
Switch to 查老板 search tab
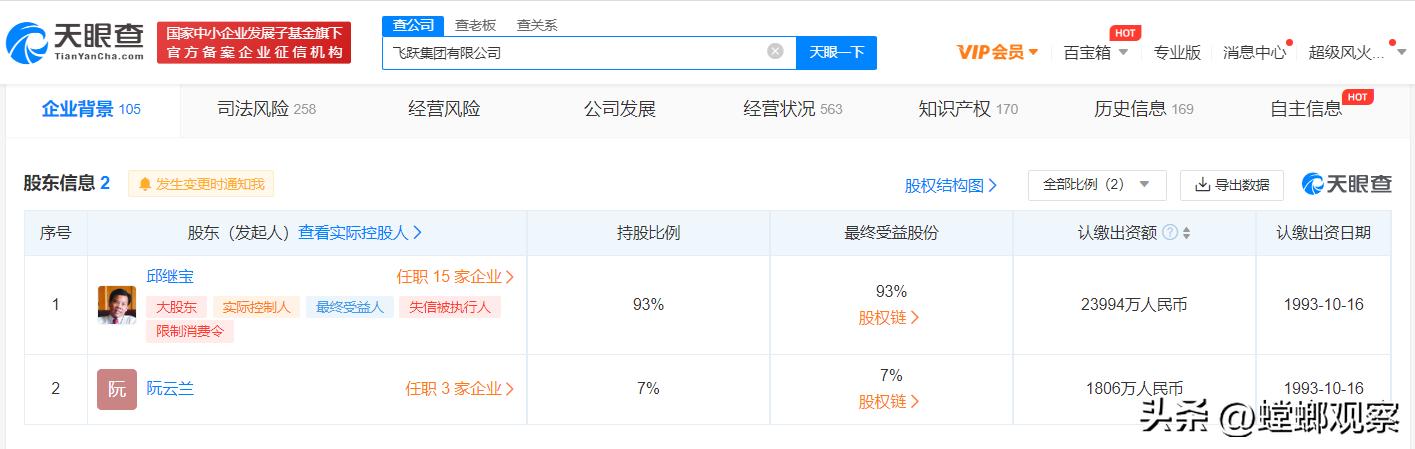pyautogui.click(x=475, y=25)
